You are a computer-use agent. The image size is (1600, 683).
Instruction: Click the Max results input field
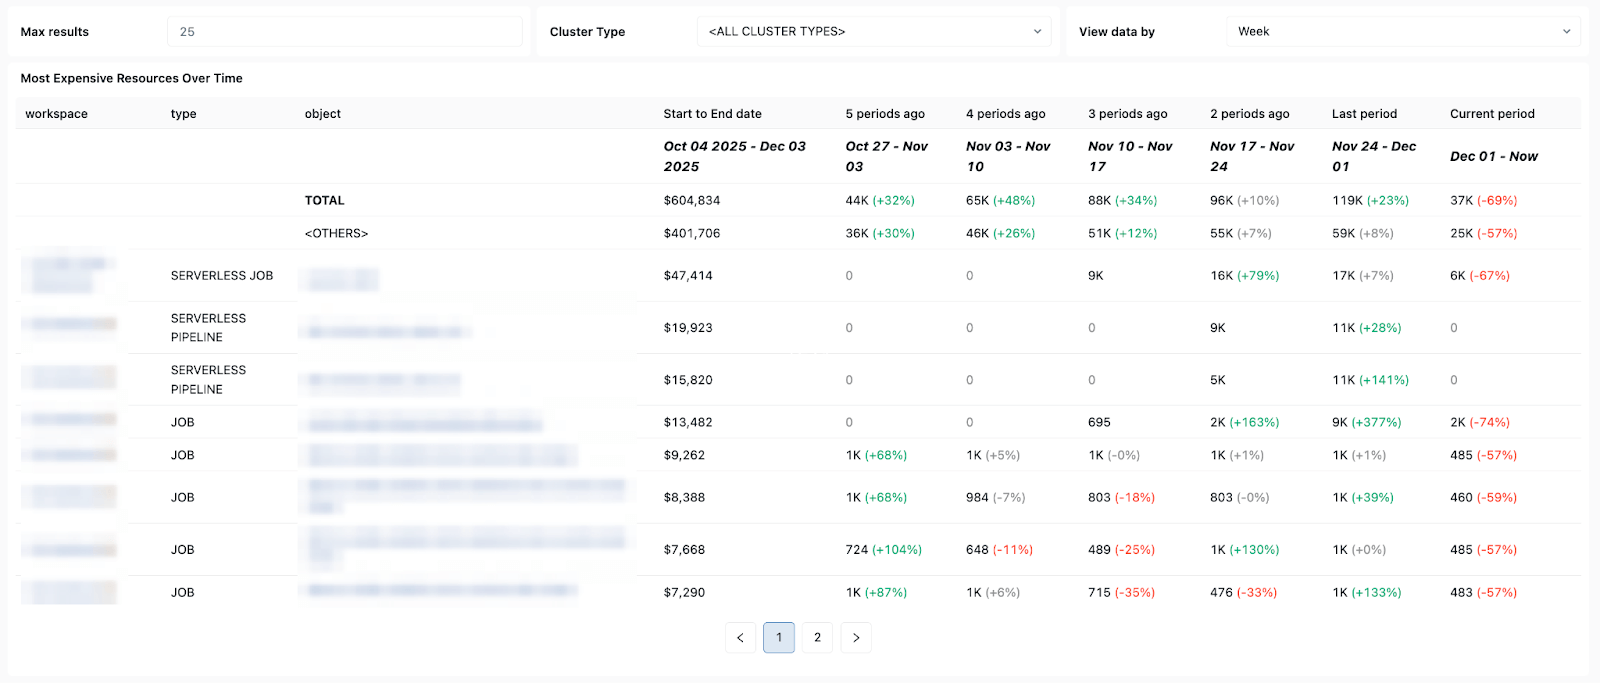(344, 32)
